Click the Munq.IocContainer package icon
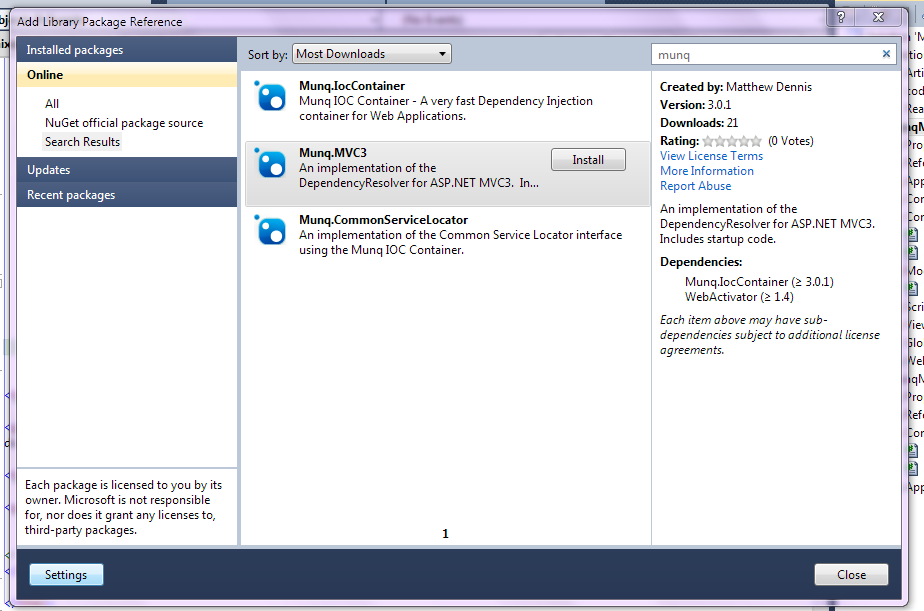924x611 pixels. click(270, 97)
